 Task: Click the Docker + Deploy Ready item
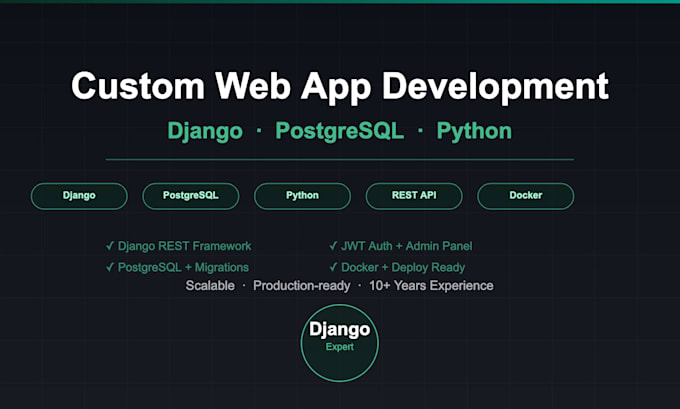[397, 268]
